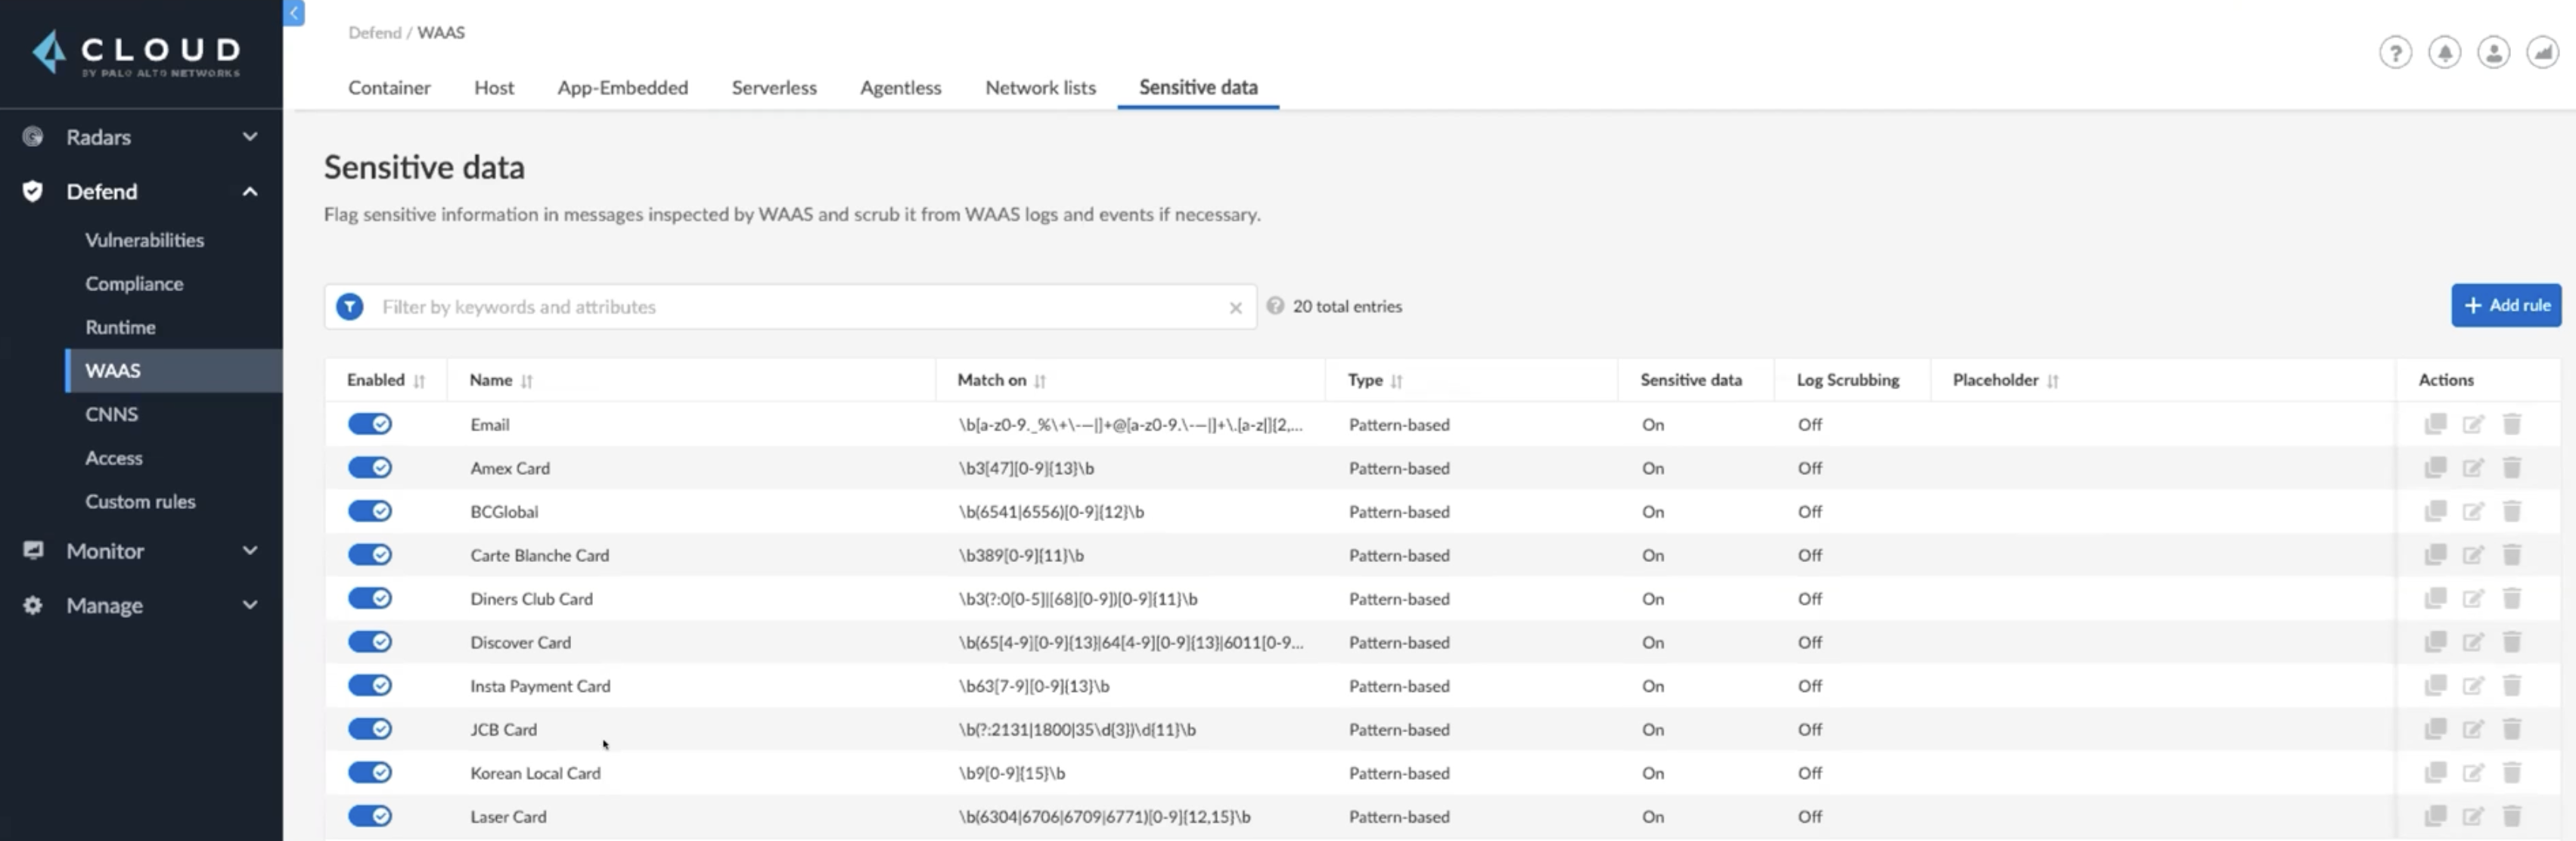The width and height of the screenshot is (2576, 841).
Task: Go to the Network lists tab
Action: pyautogui.click(x=1040, y=88)
